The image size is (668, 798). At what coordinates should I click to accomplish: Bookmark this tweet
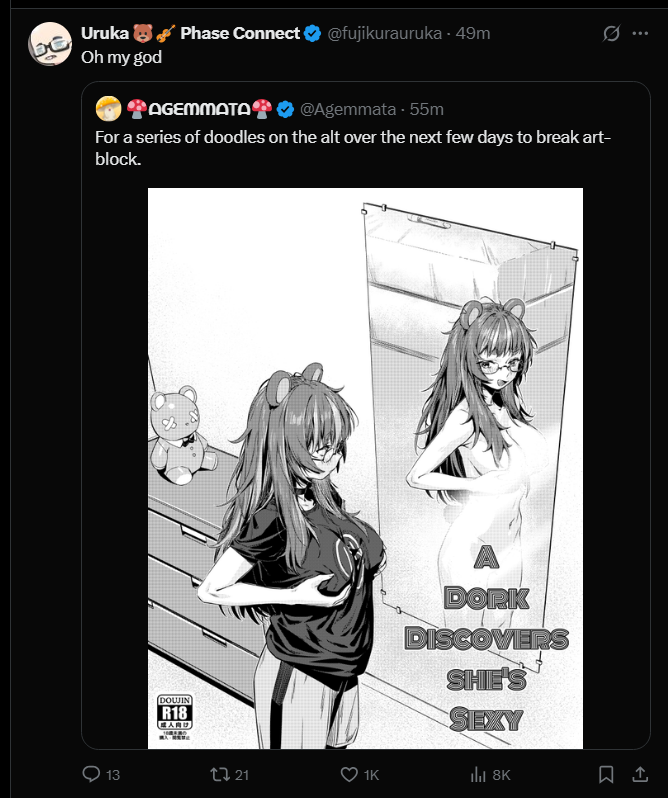[606, 774]
